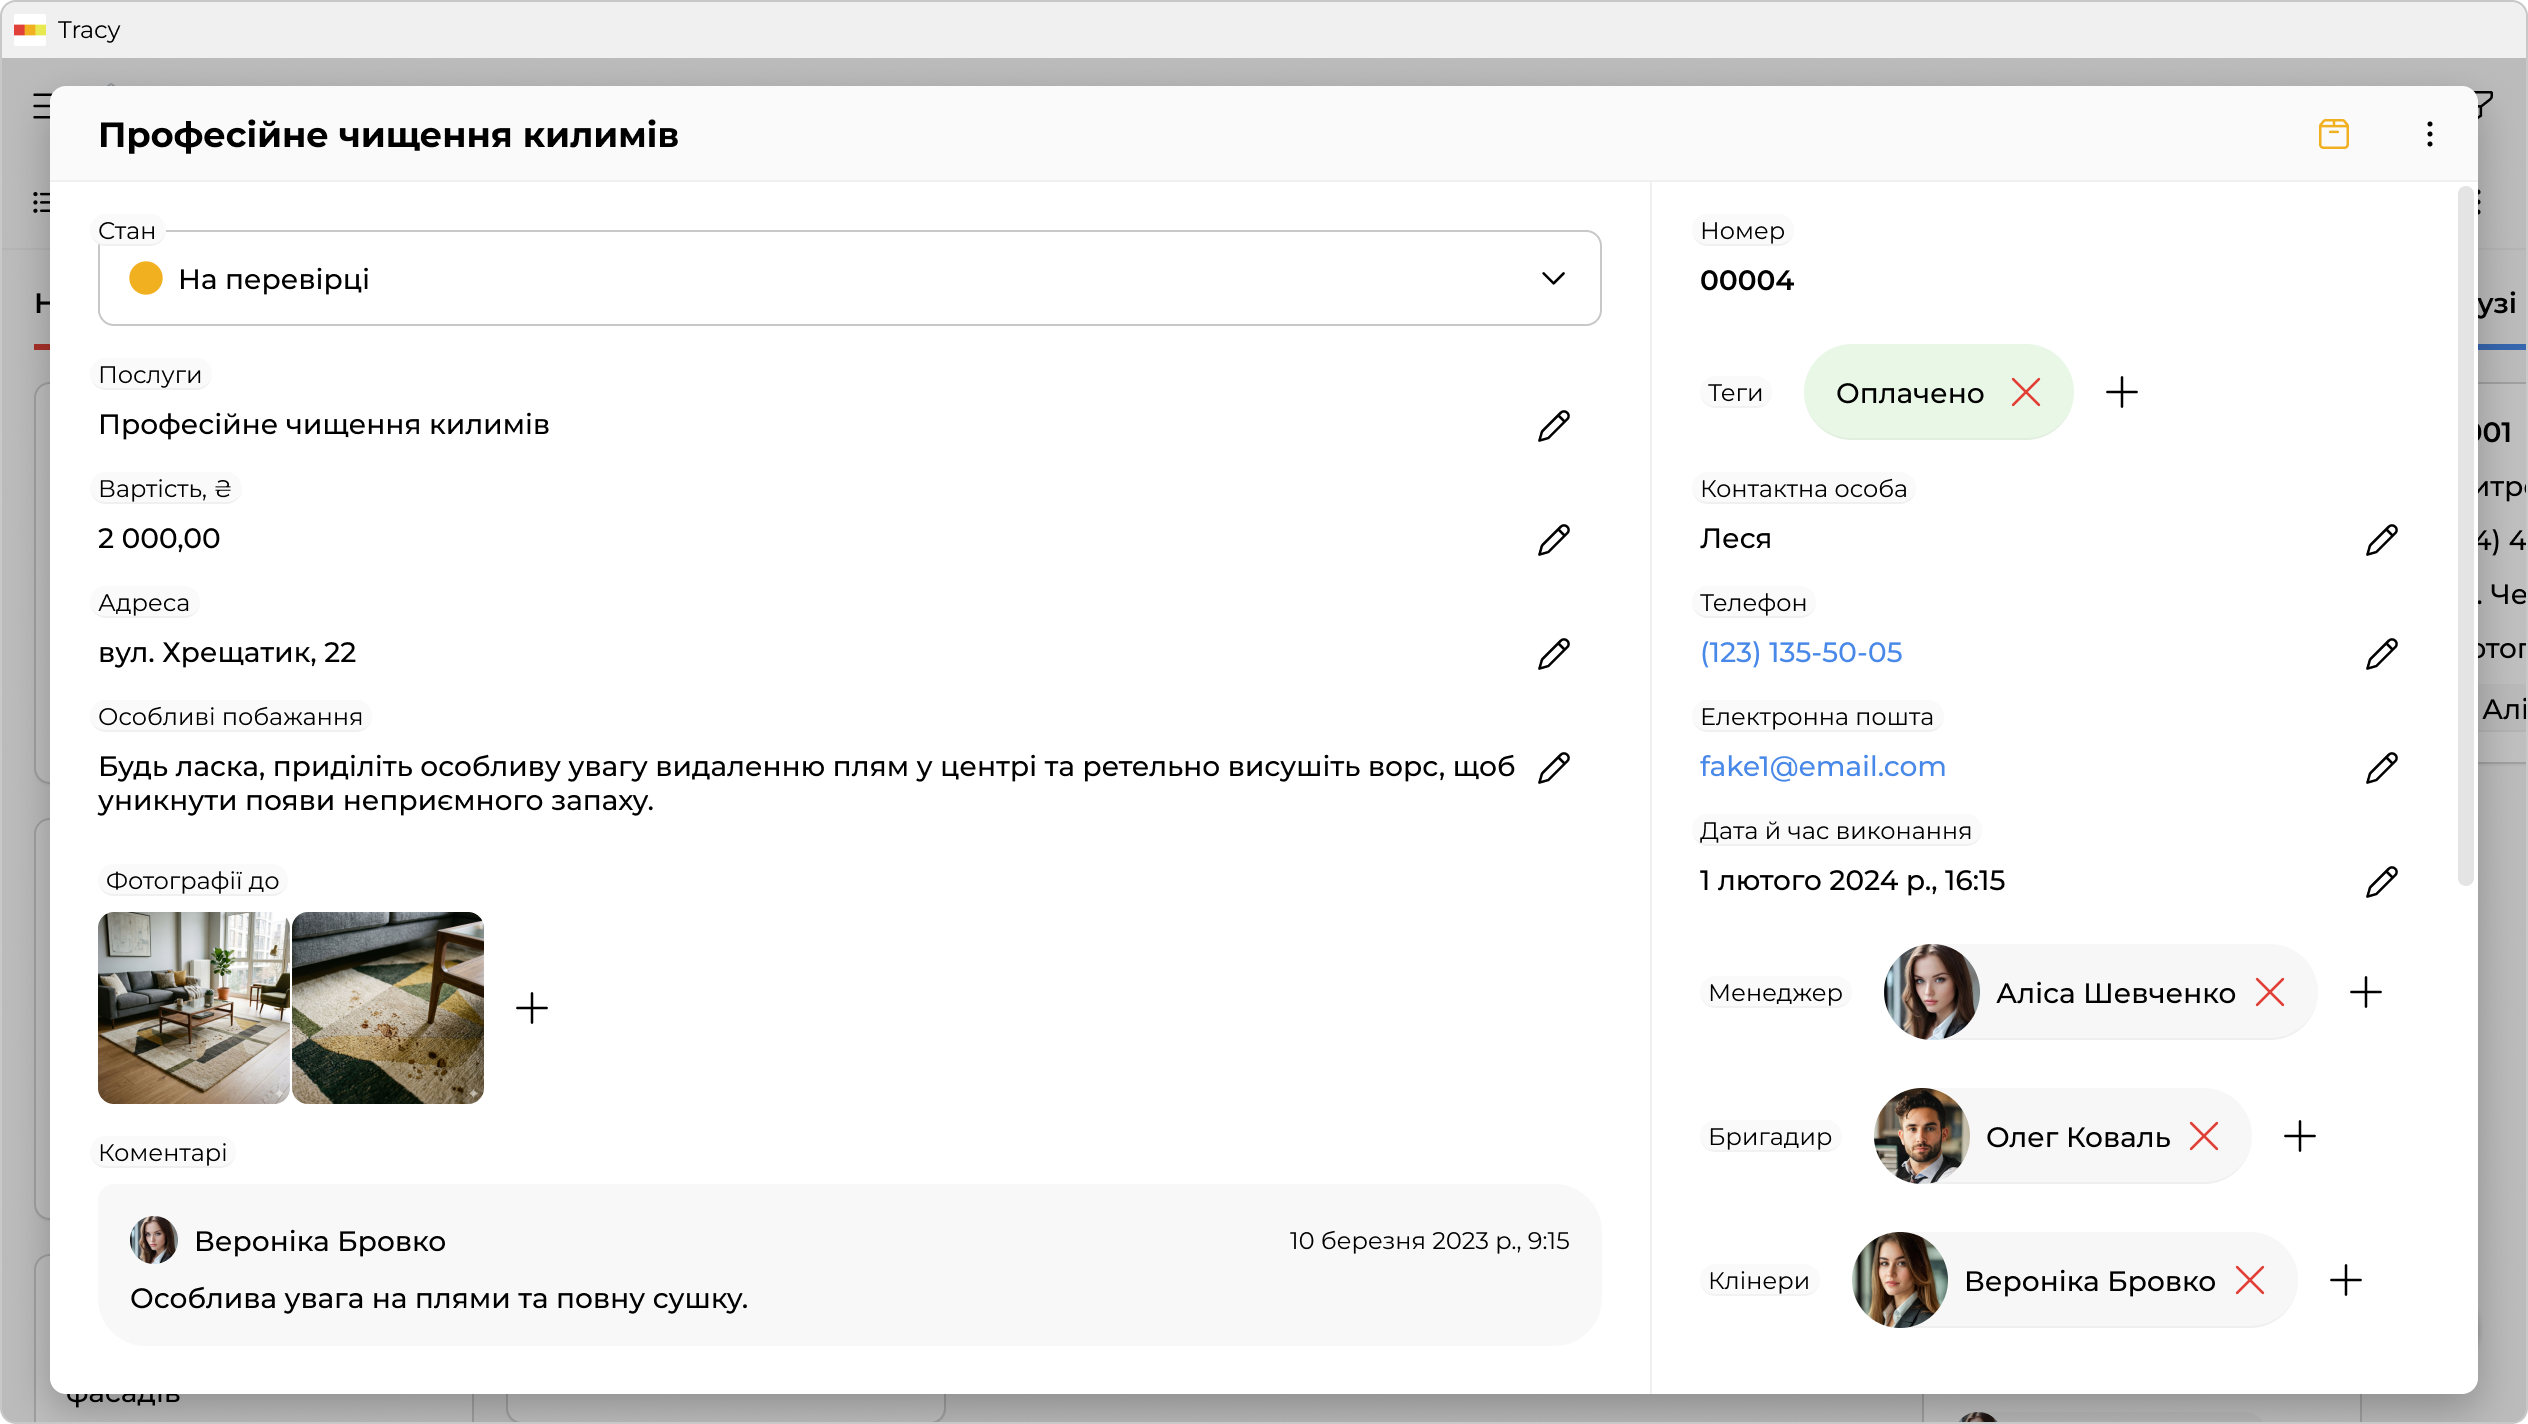Edit the Вартість value 2 000,00
2528x1424 pixels.
click(1553, 540)
